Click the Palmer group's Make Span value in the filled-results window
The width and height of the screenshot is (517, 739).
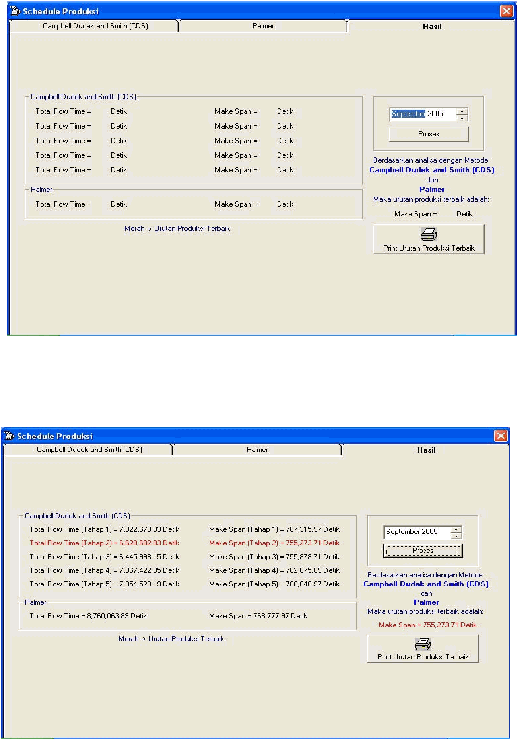[x=258, y=616]
